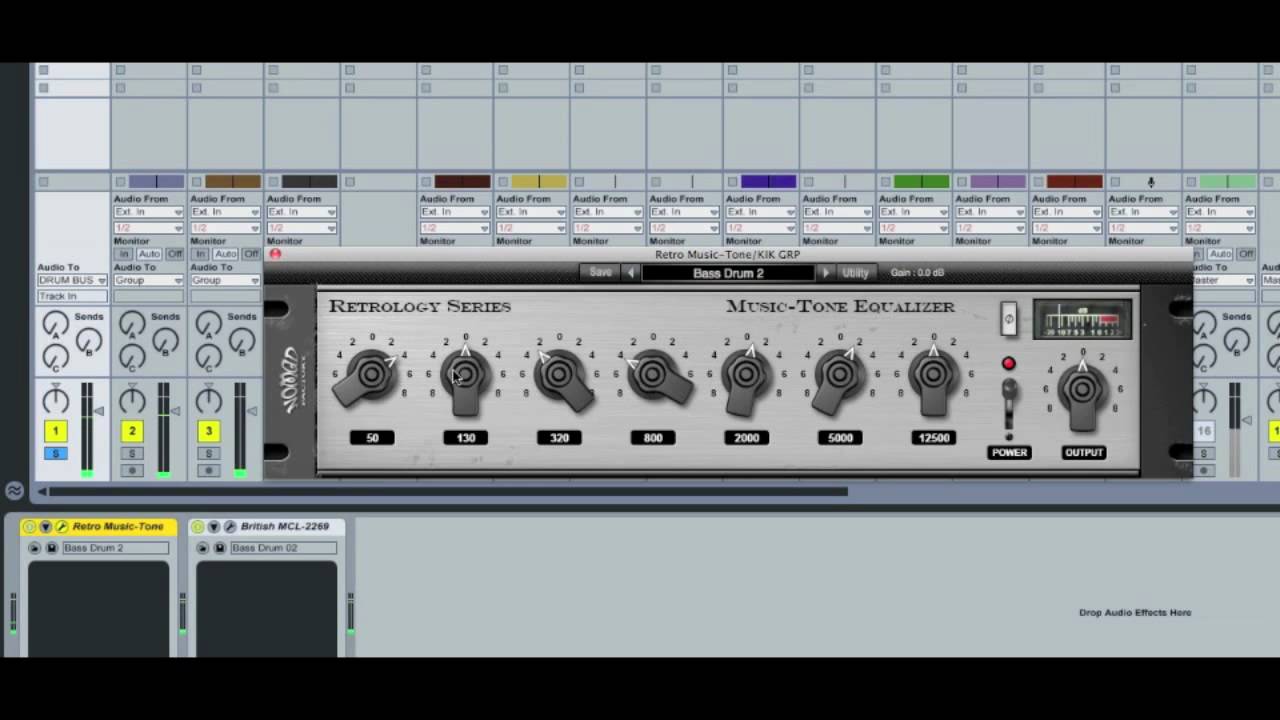Arm track 3 for recording
1280x720 pixels.
[x=208, y=470]
